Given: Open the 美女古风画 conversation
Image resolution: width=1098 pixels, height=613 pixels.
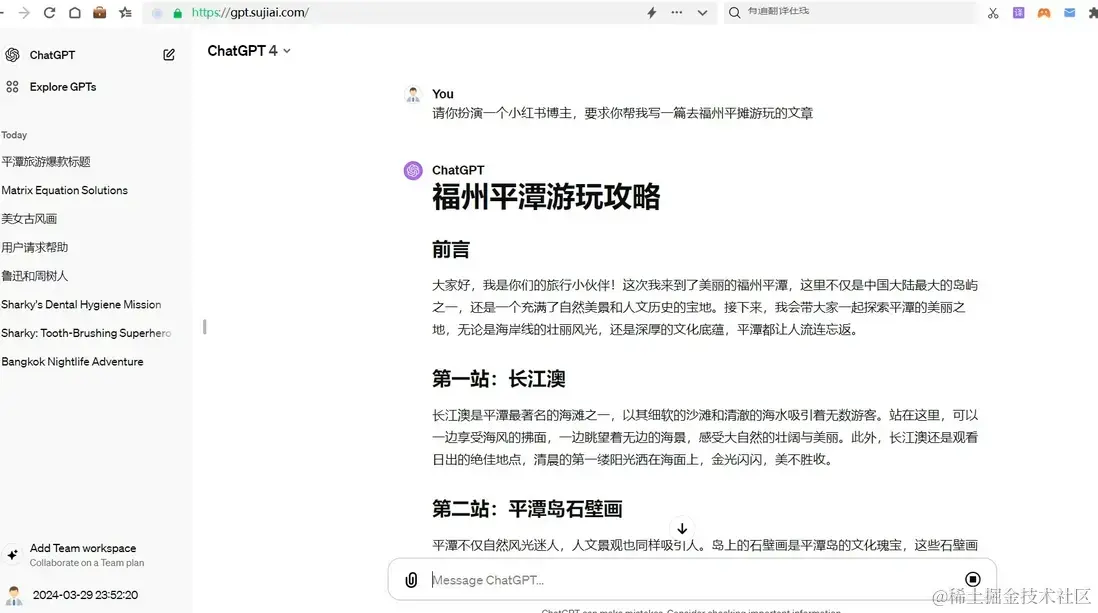Looking at the screenshot, I should click(29, 219).
